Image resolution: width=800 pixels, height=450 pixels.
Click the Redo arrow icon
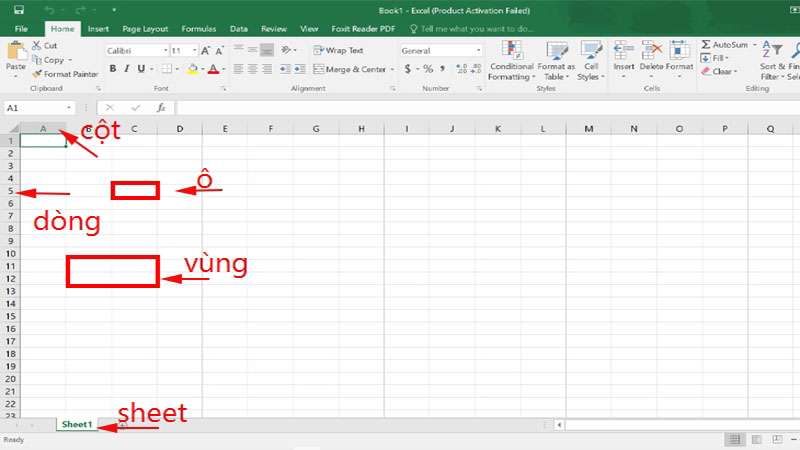click(x=81, y=10)
